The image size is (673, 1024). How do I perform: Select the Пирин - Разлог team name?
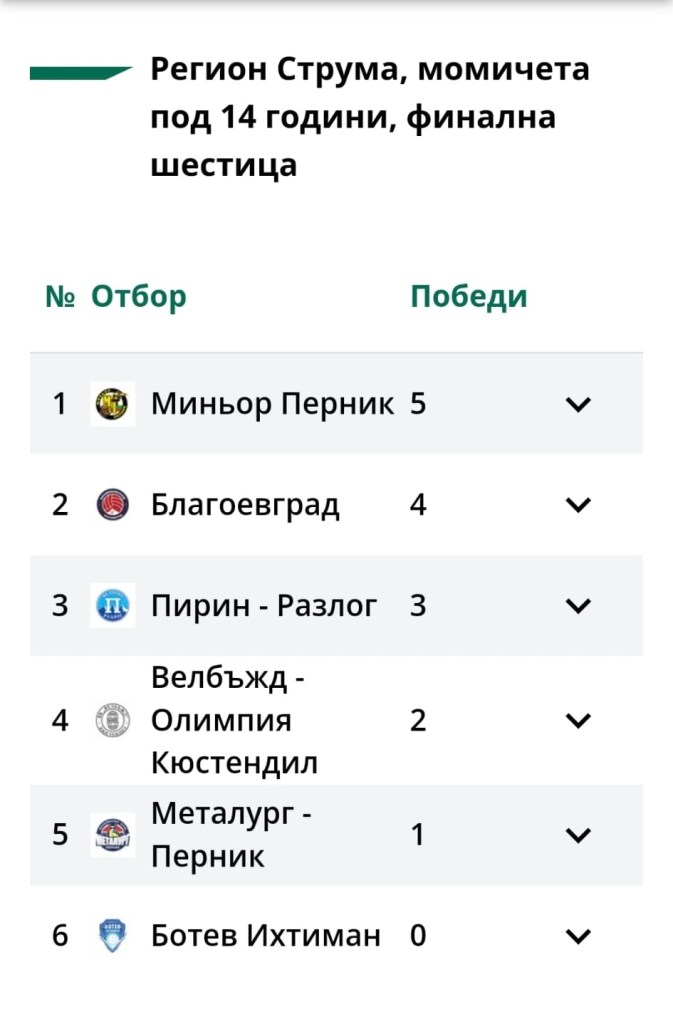pos(264,606)
